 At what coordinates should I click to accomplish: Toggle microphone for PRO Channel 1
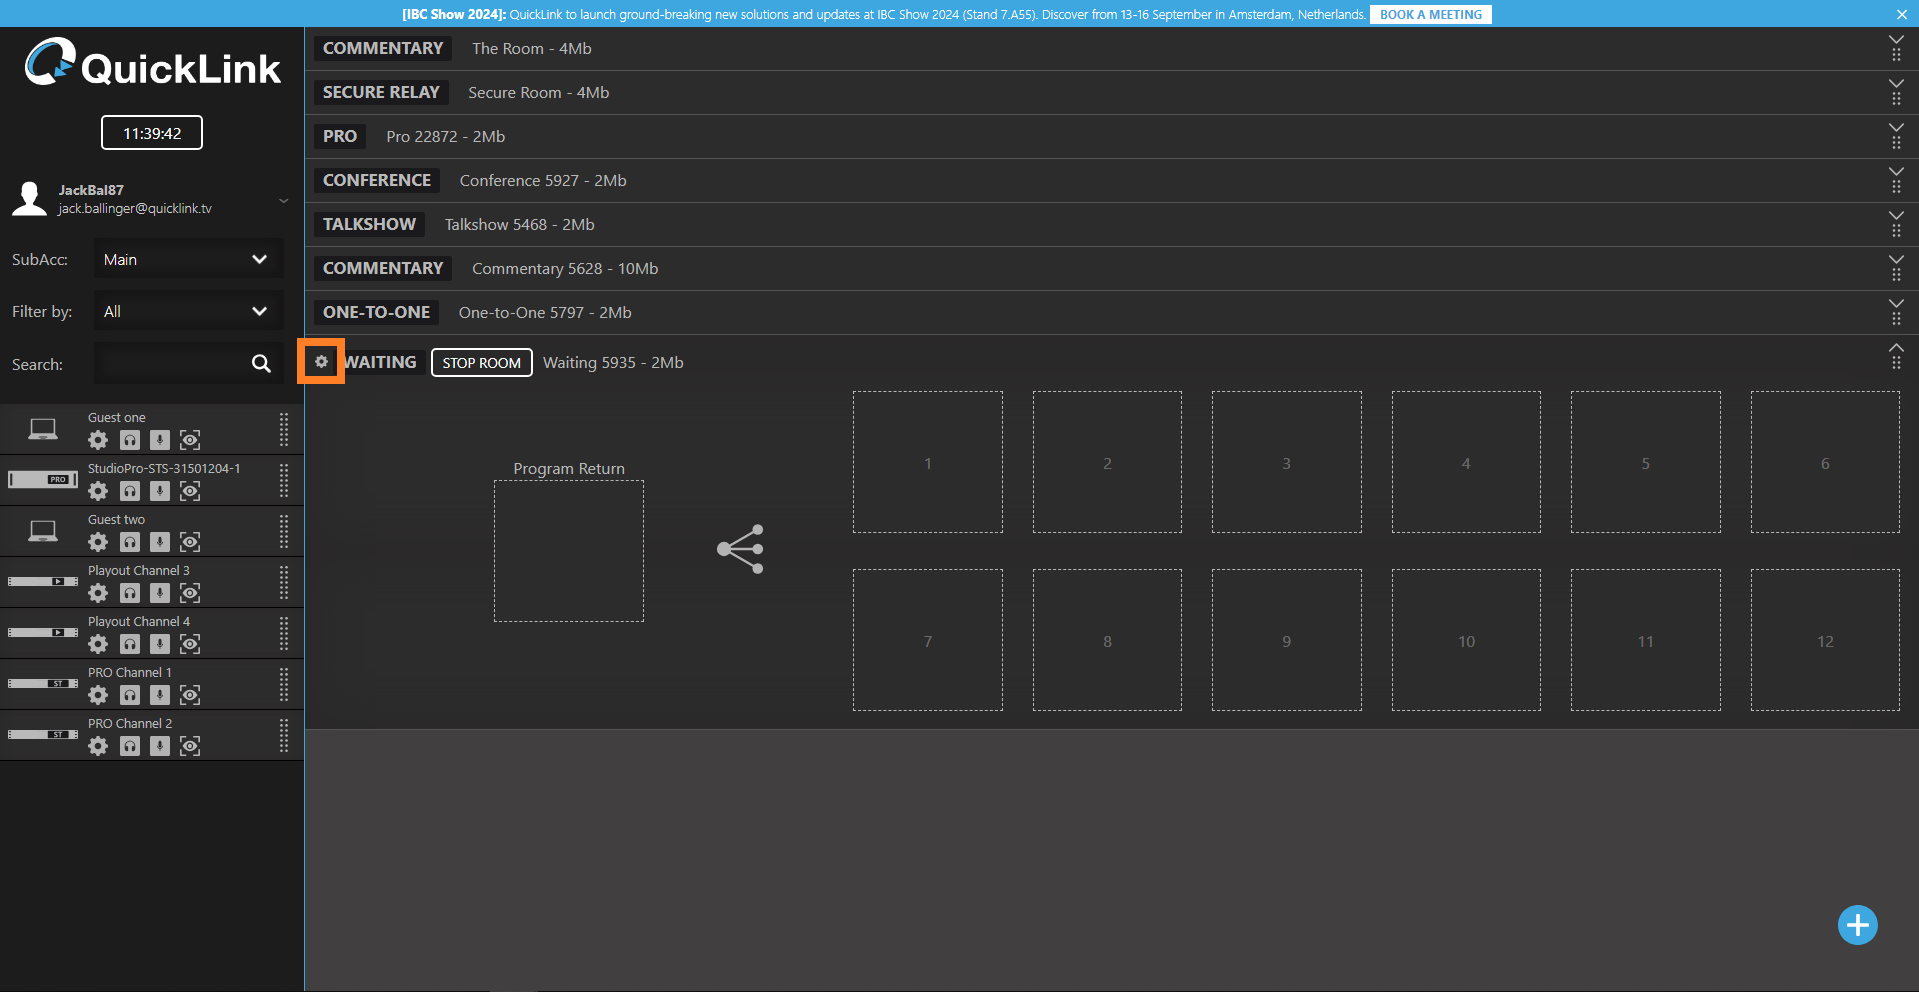click(160, 695)
